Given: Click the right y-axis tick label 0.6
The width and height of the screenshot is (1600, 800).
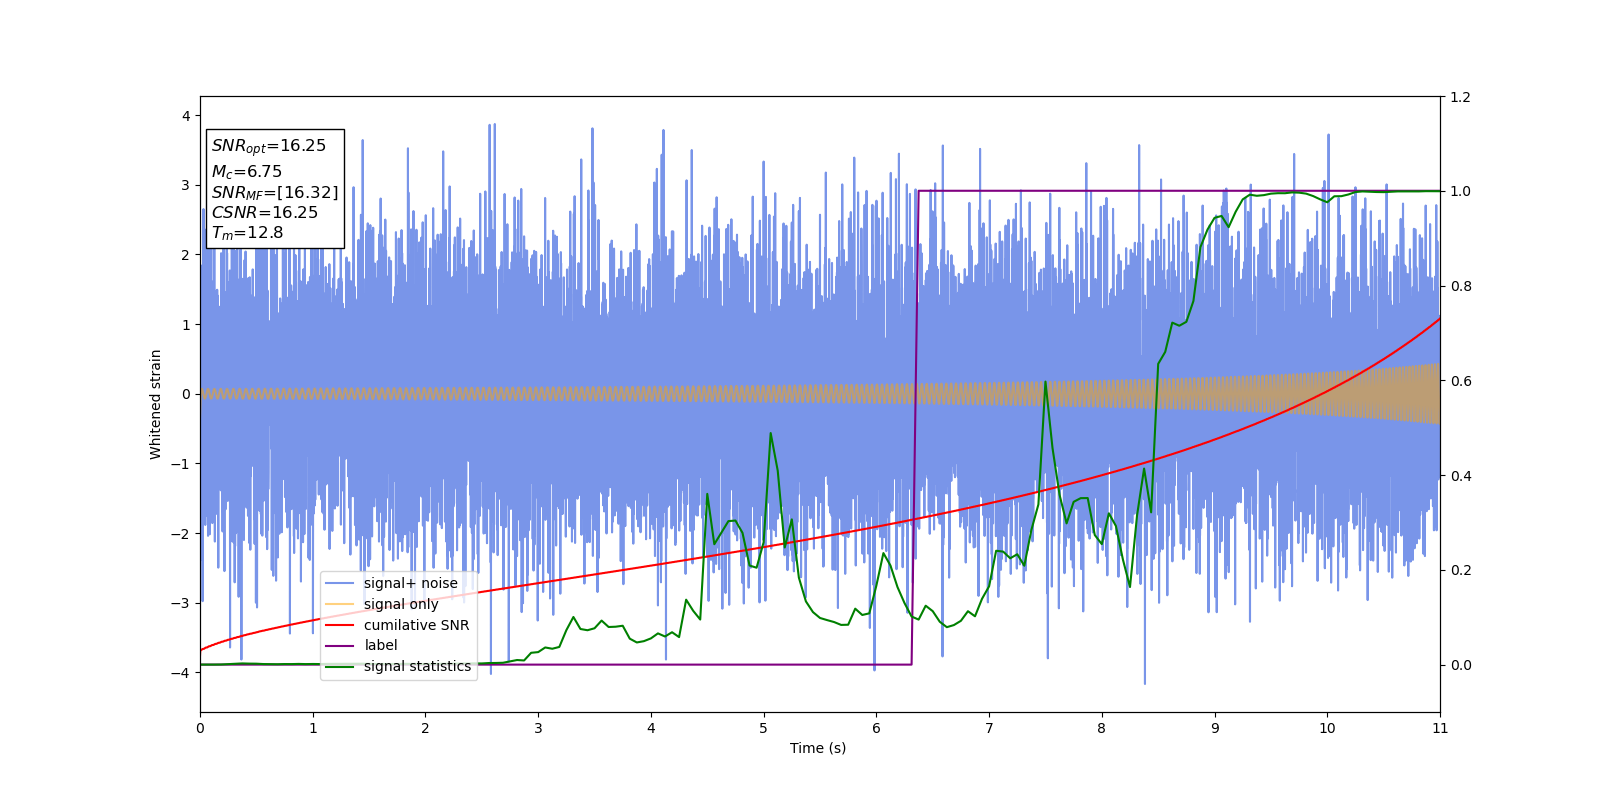Looking at the screenshot, I should (1461, 381).
